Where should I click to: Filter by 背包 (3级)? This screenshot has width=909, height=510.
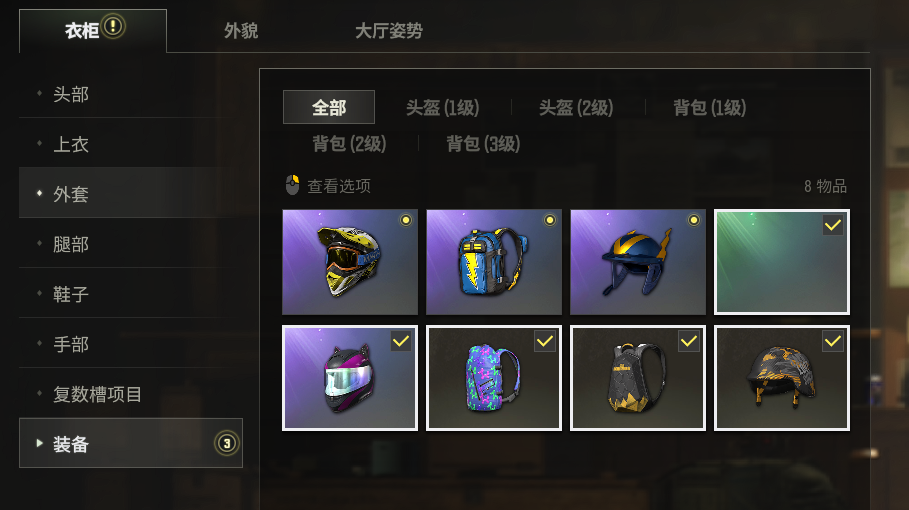(483, 143)
